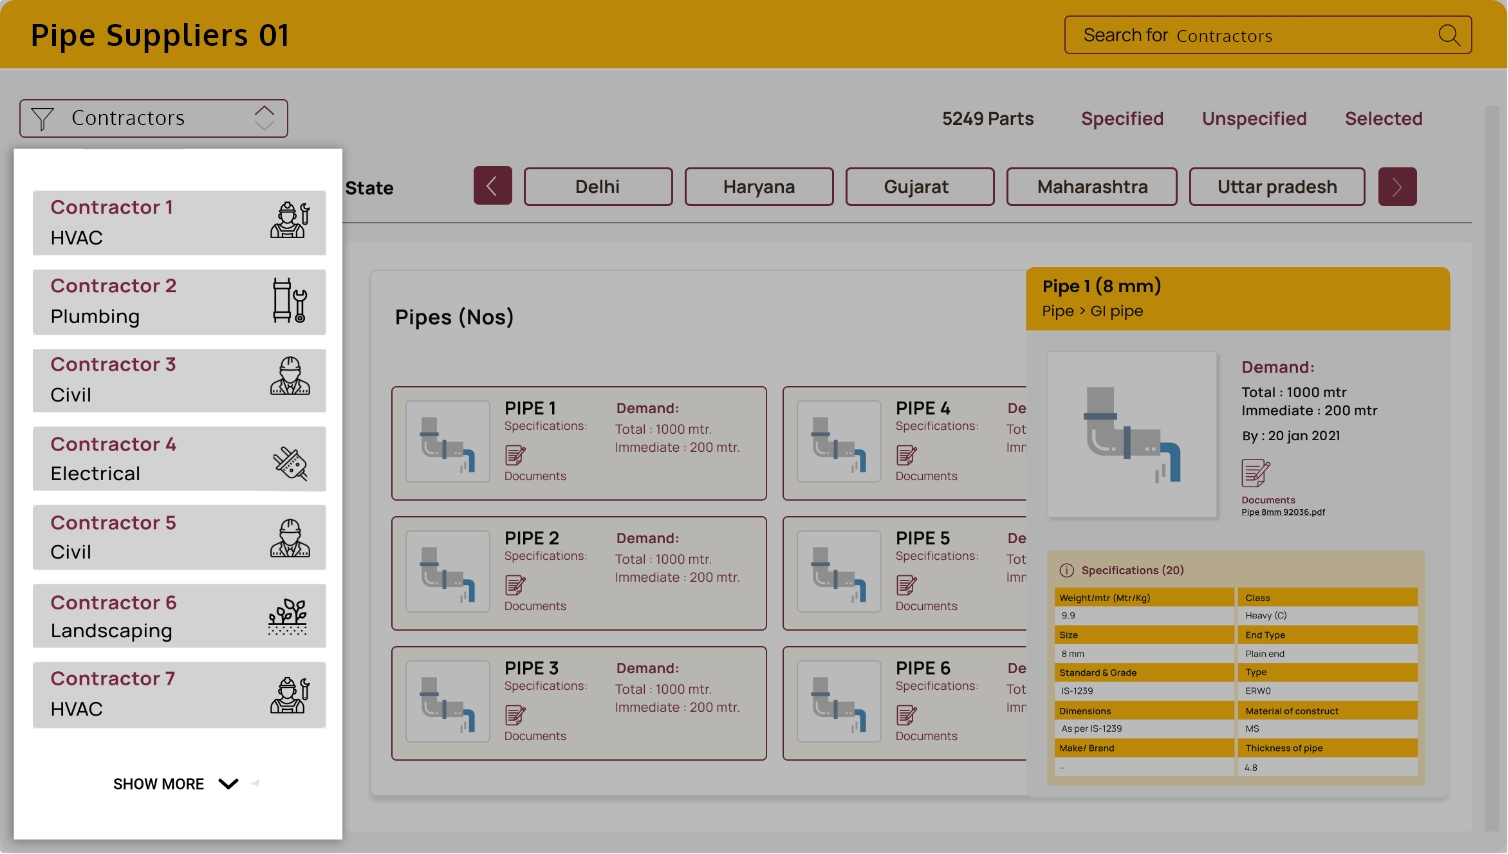Switch to Specified tab
Screen dimensions: 1508x854
point(1122,119)
